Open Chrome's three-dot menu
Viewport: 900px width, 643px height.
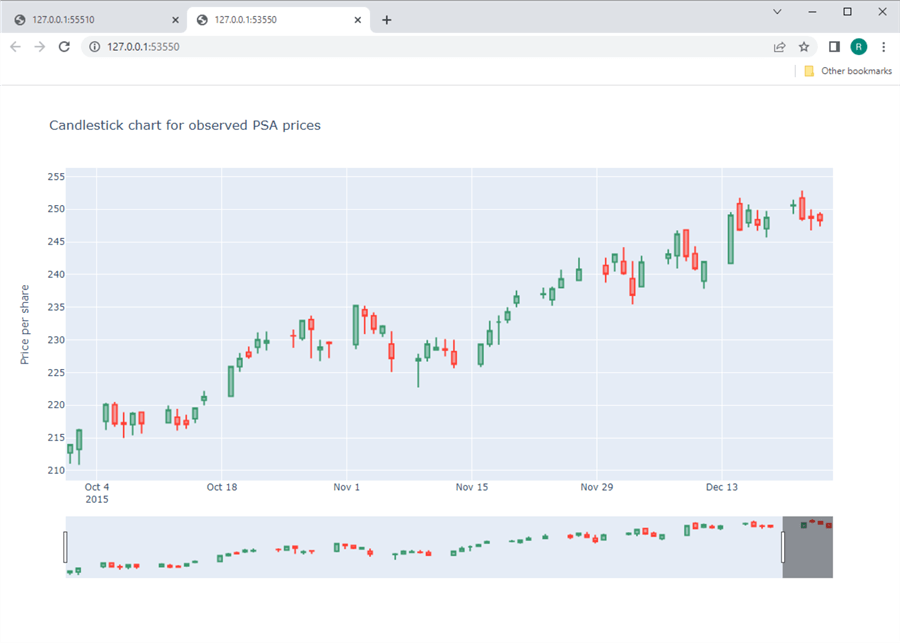coord(884,46)
